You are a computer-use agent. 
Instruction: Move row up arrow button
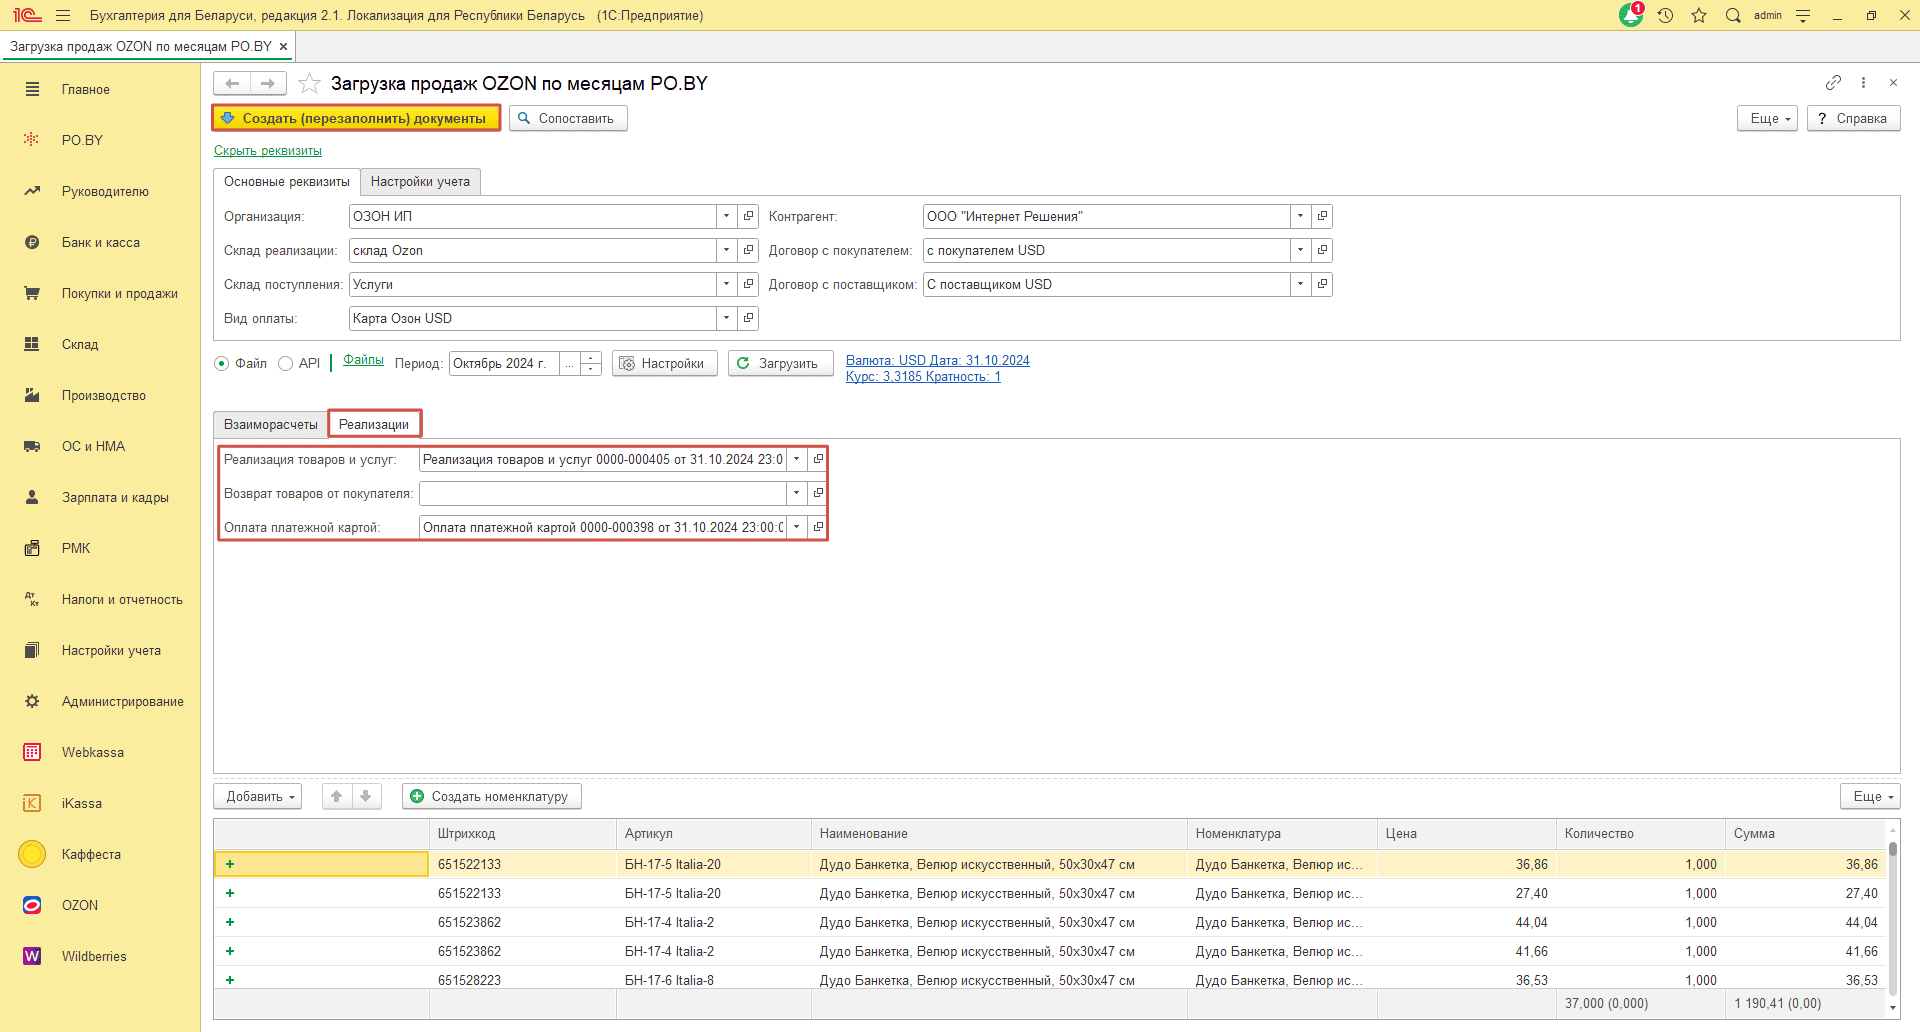[337, 797]
